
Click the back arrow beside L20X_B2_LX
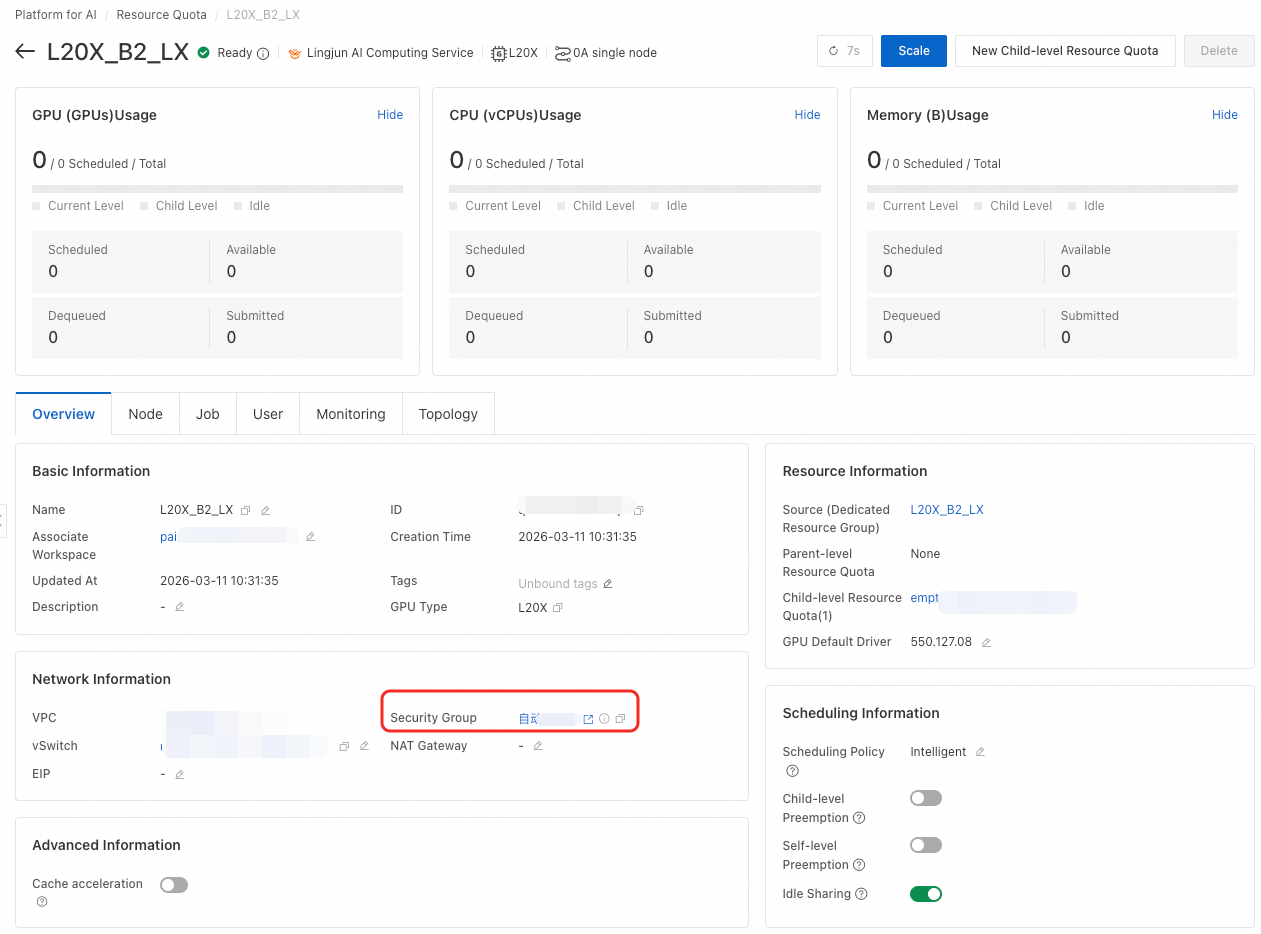(25, 52)
